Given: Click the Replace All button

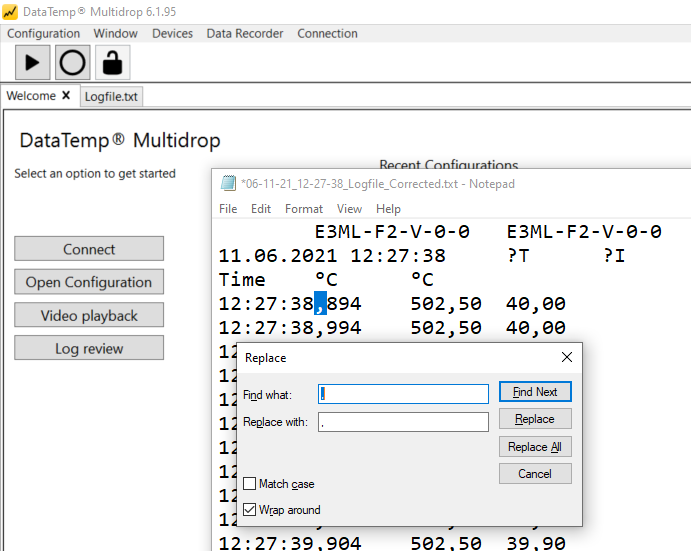Looking at the screenshot, I should tap(535, 447).
